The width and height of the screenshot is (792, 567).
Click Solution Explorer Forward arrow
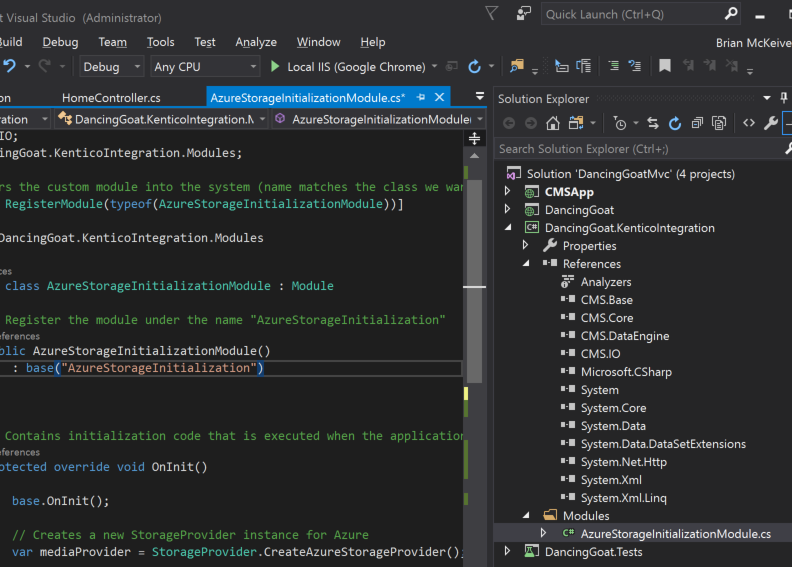click(530, 123)
